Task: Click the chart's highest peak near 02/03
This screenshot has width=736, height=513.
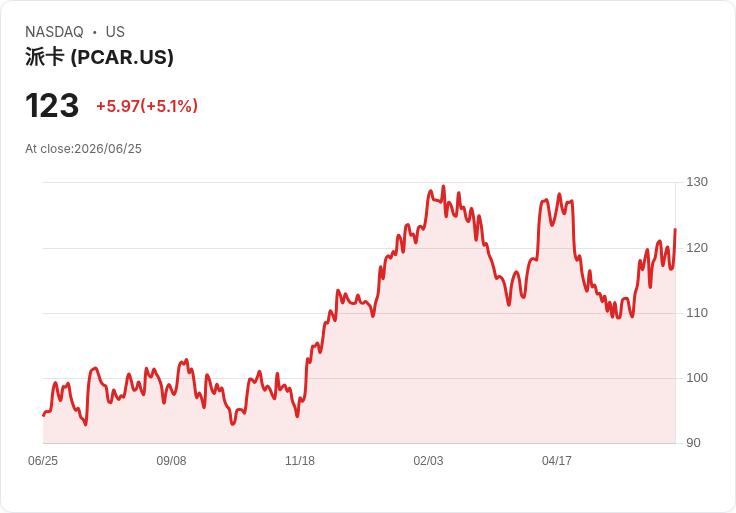Action: (444, 186)
